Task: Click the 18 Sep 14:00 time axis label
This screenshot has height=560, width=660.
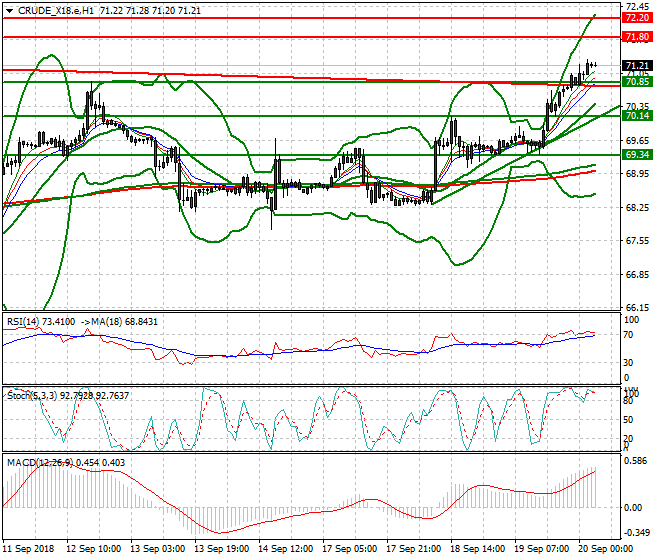Action: [x=477, y=549]
